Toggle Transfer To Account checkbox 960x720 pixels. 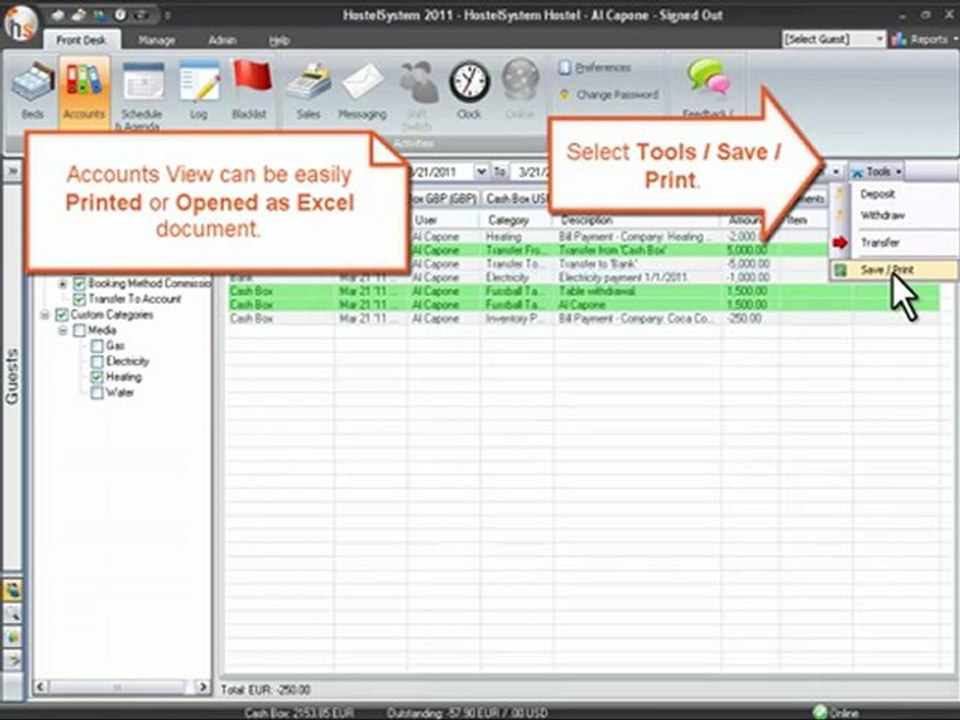tap(79, 299)
